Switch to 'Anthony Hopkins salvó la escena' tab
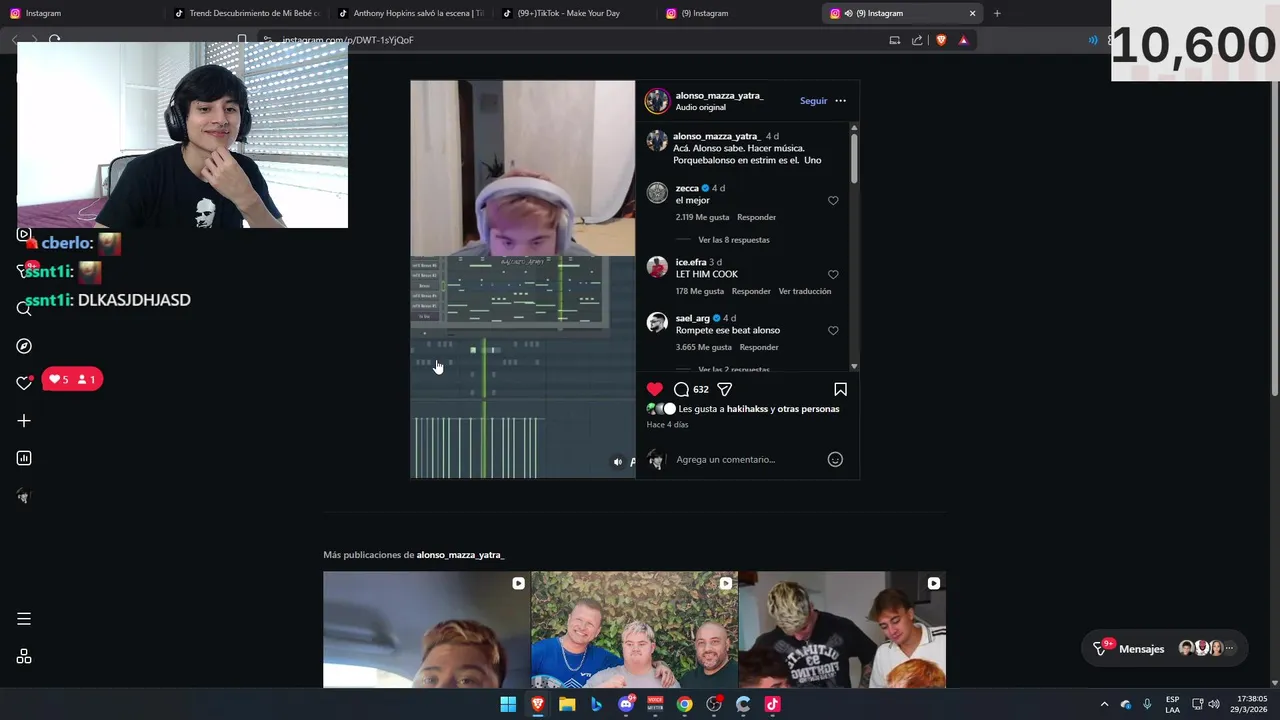Viewport: 1280px width, 720px height. click(x=410, y=13)
